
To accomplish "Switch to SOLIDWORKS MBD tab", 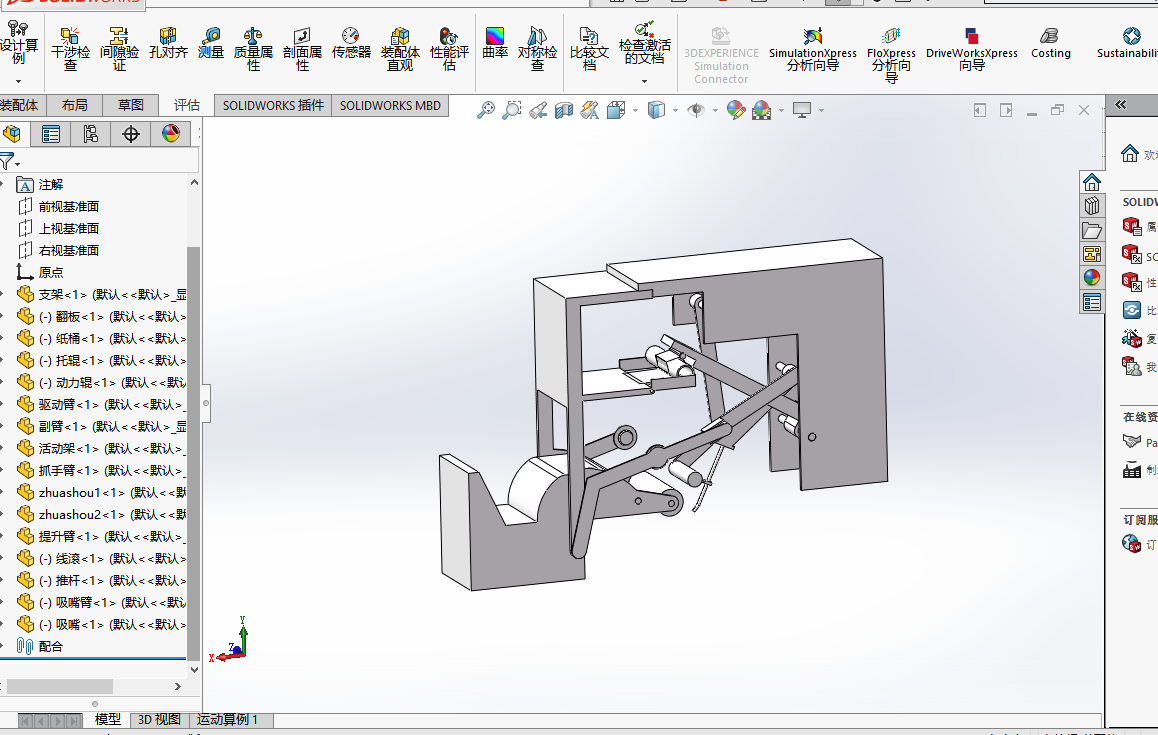I will pyautogui.click(x=390, y=106).
